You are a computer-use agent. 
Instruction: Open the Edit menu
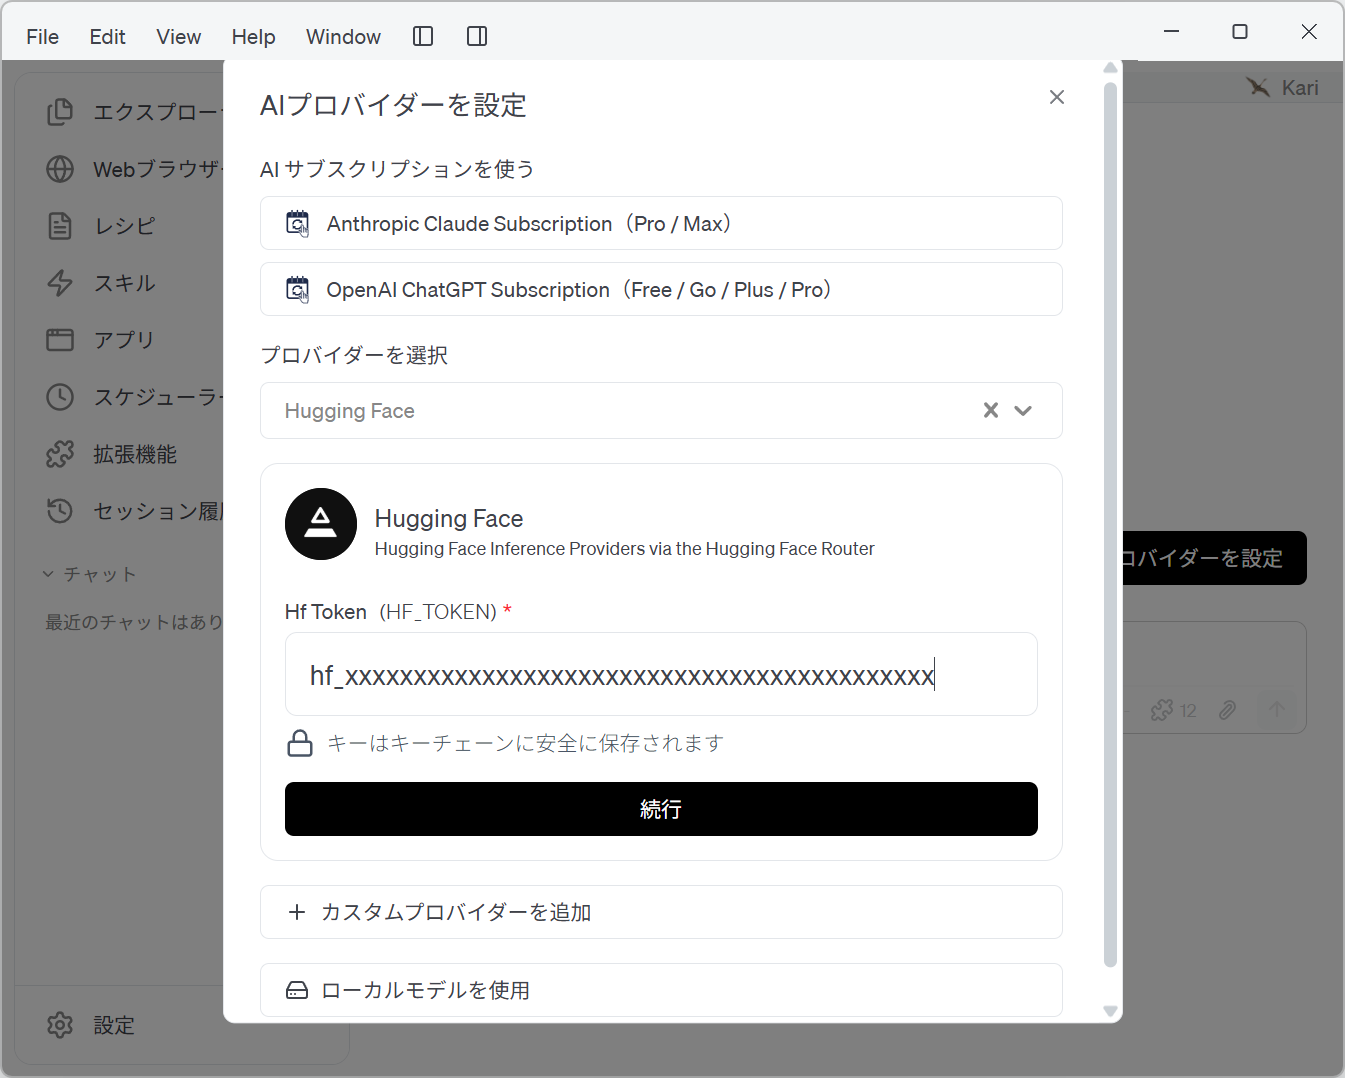coord(107,37)
